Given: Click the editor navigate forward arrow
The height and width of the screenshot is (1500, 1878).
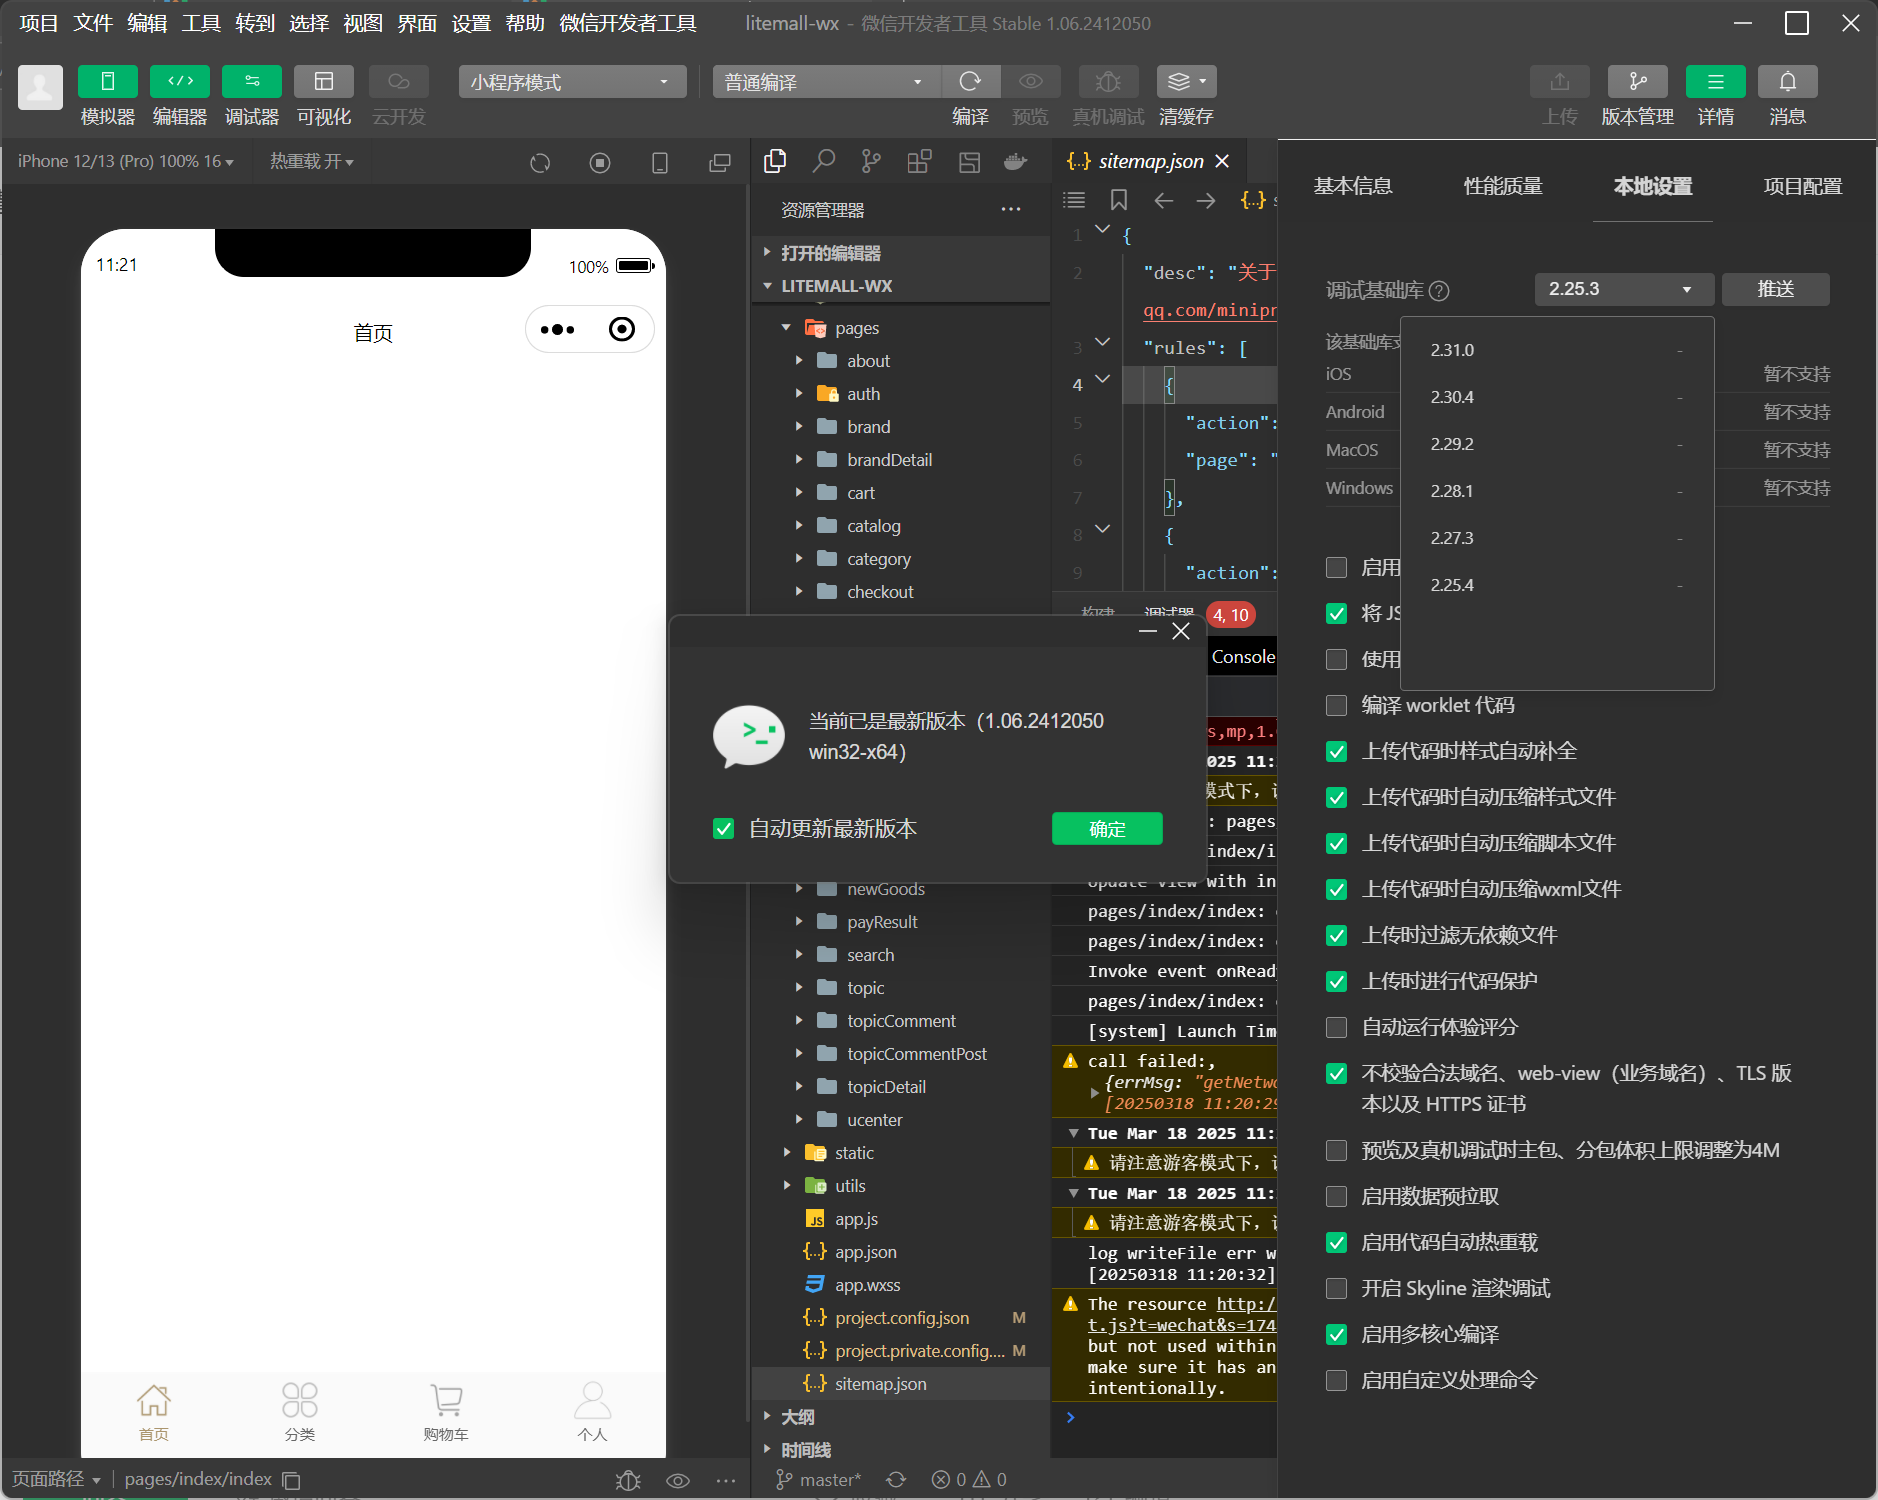Looking at the screenshot, I should pyautogui.click(x=1206, y=200).
